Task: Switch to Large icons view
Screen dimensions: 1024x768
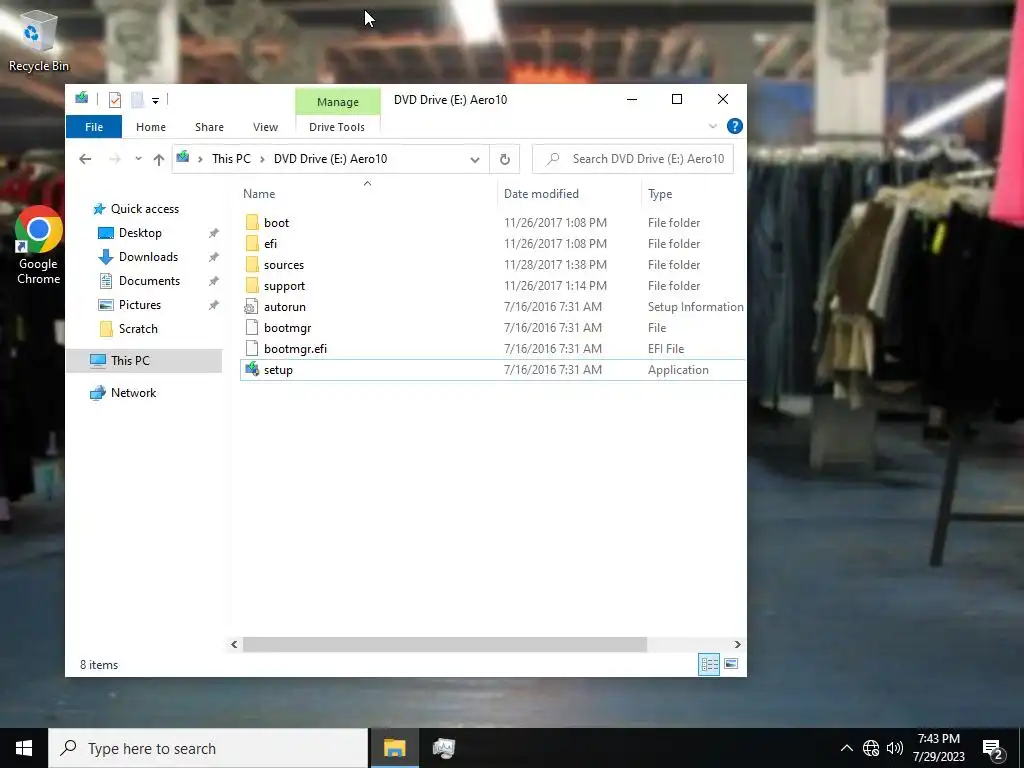Action: 731,664
